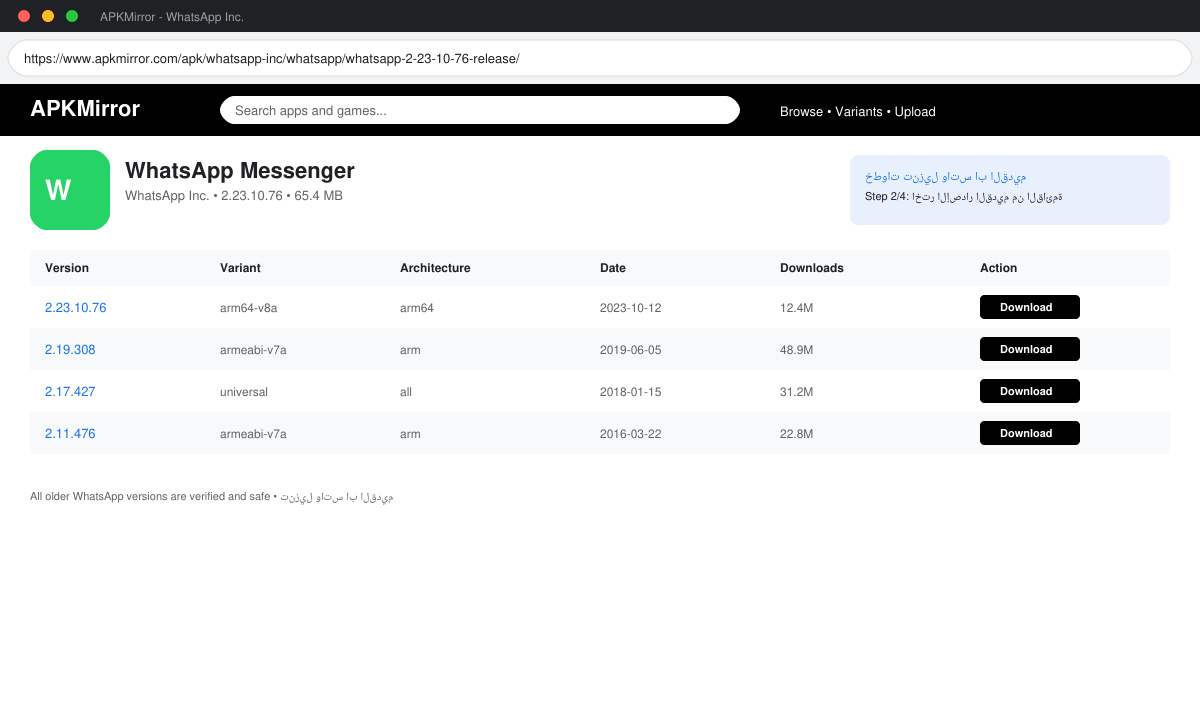Open the Variants menu link
Screen dimensions: 1200x720
tap(859, 111)
